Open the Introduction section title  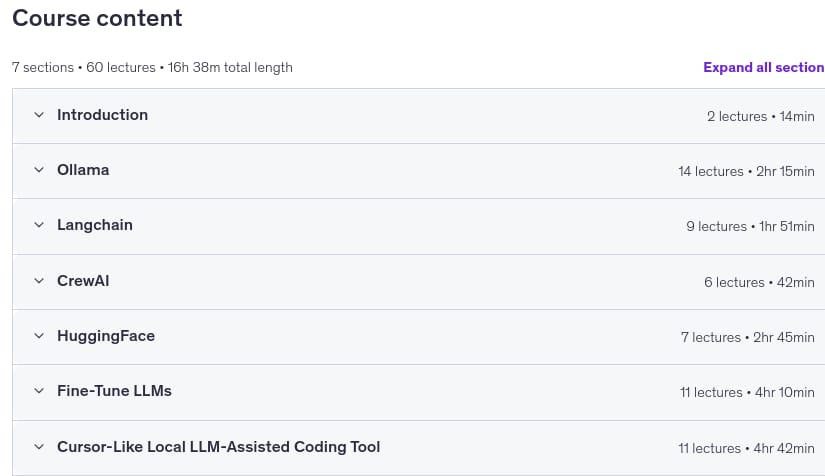click(103, 115)
